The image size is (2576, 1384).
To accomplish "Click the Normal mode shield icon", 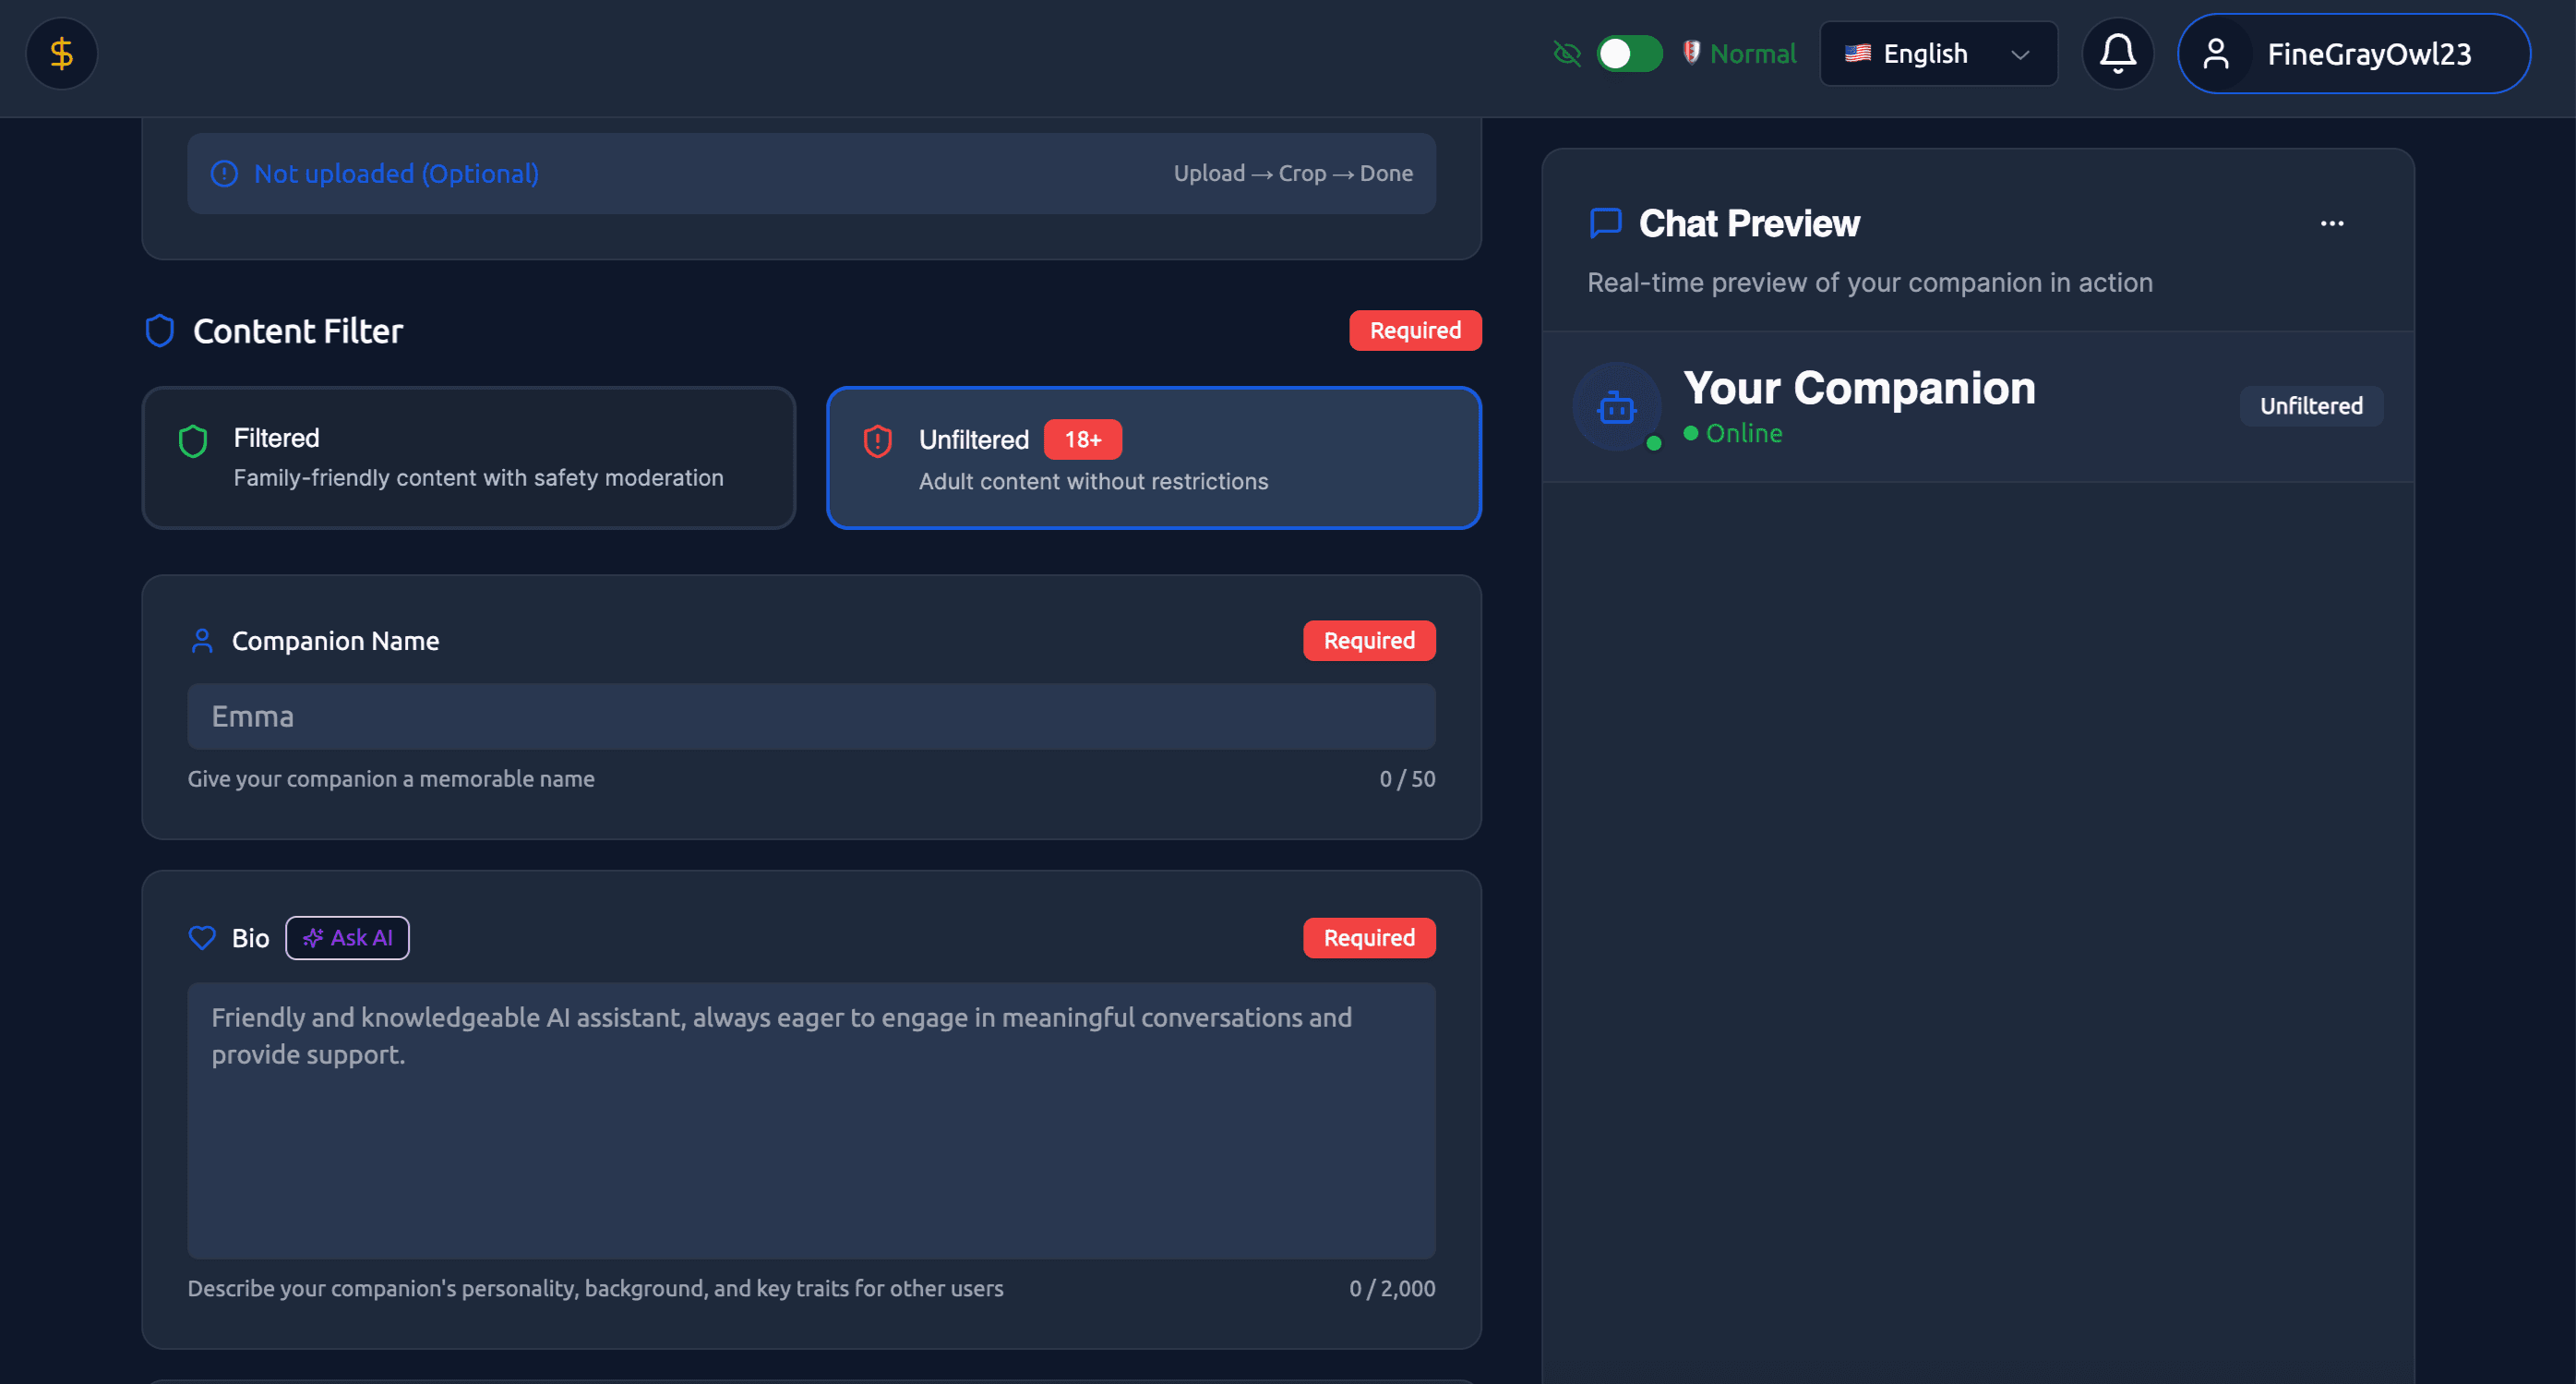I will click(x=1691, y=52).
